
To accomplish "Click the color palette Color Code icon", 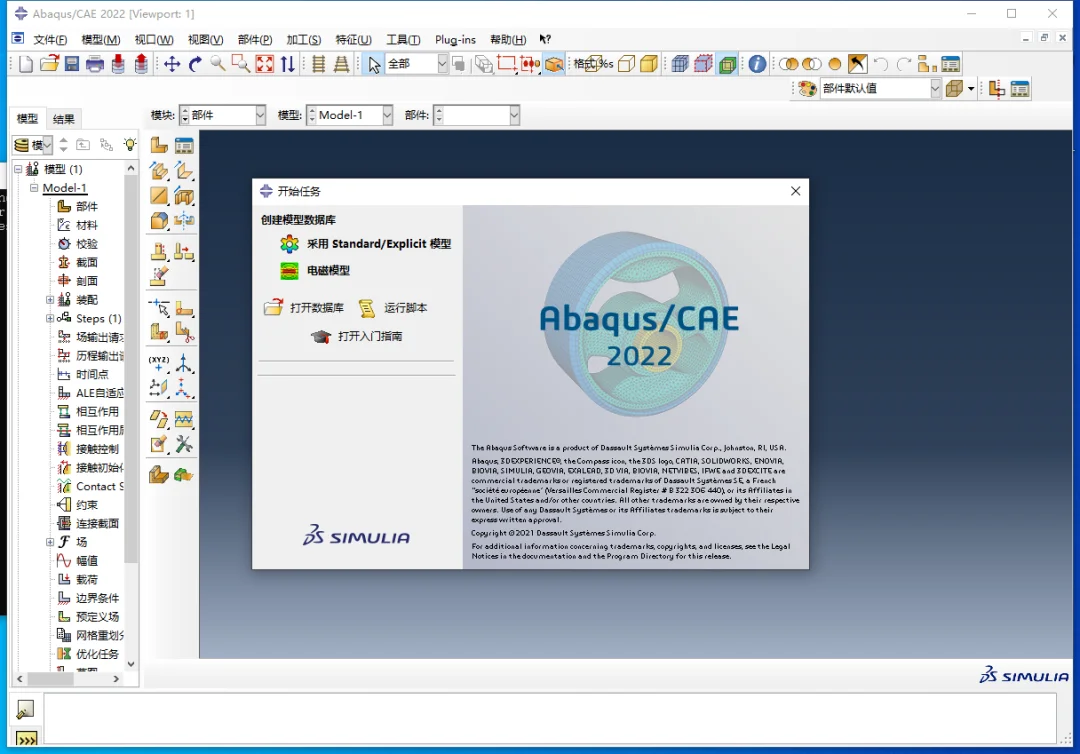I will click(x=808, y=88).
